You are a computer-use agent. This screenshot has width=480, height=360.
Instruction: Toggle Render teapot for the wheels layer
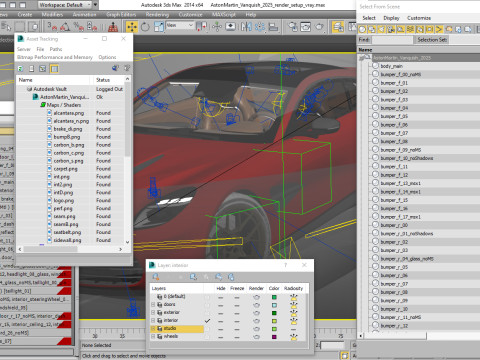click(x=256, y=337)
